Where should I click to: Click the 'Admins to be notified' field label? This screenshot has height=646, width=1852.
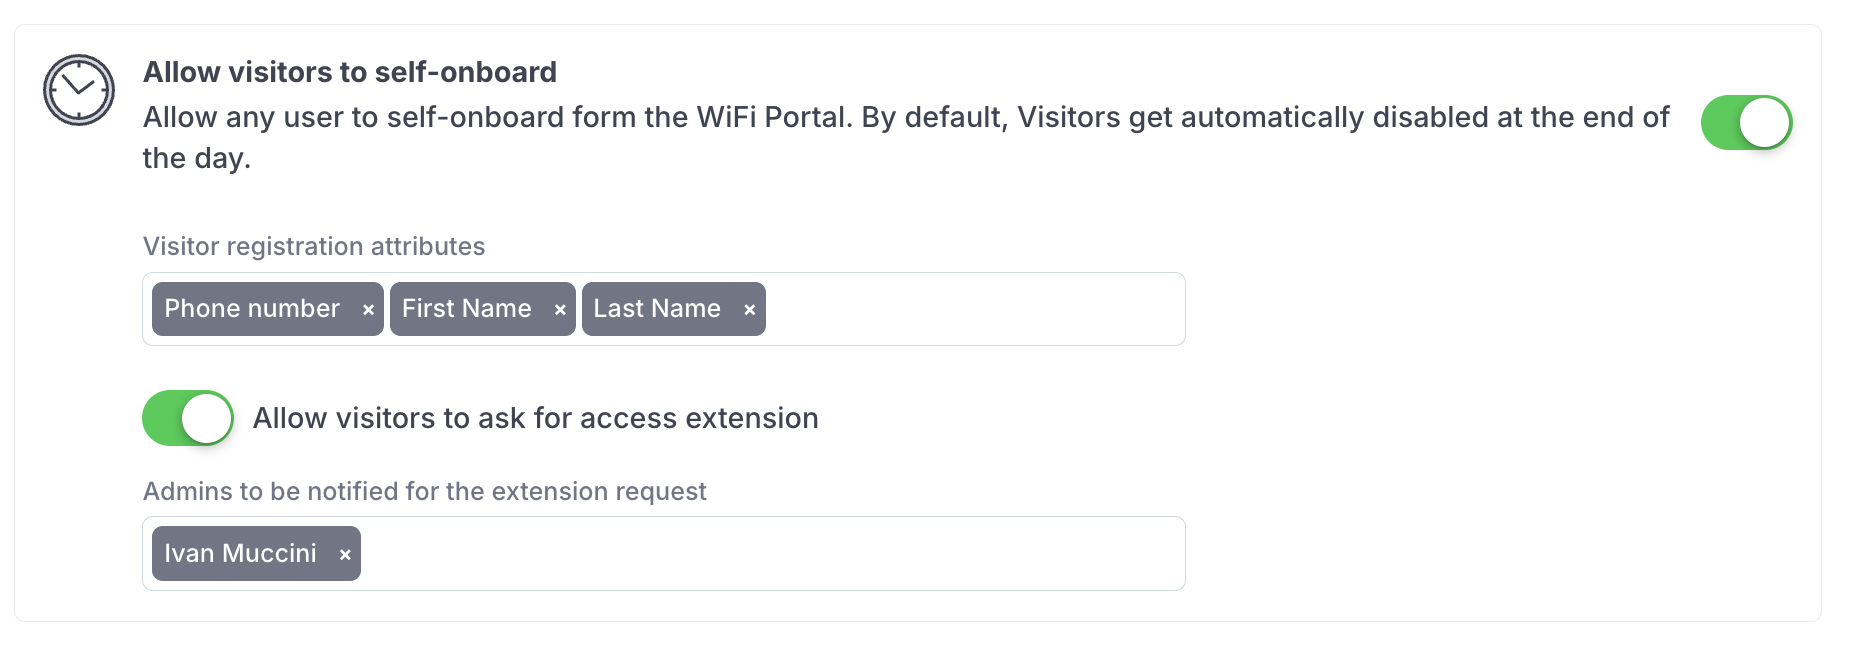coord(424,491)
